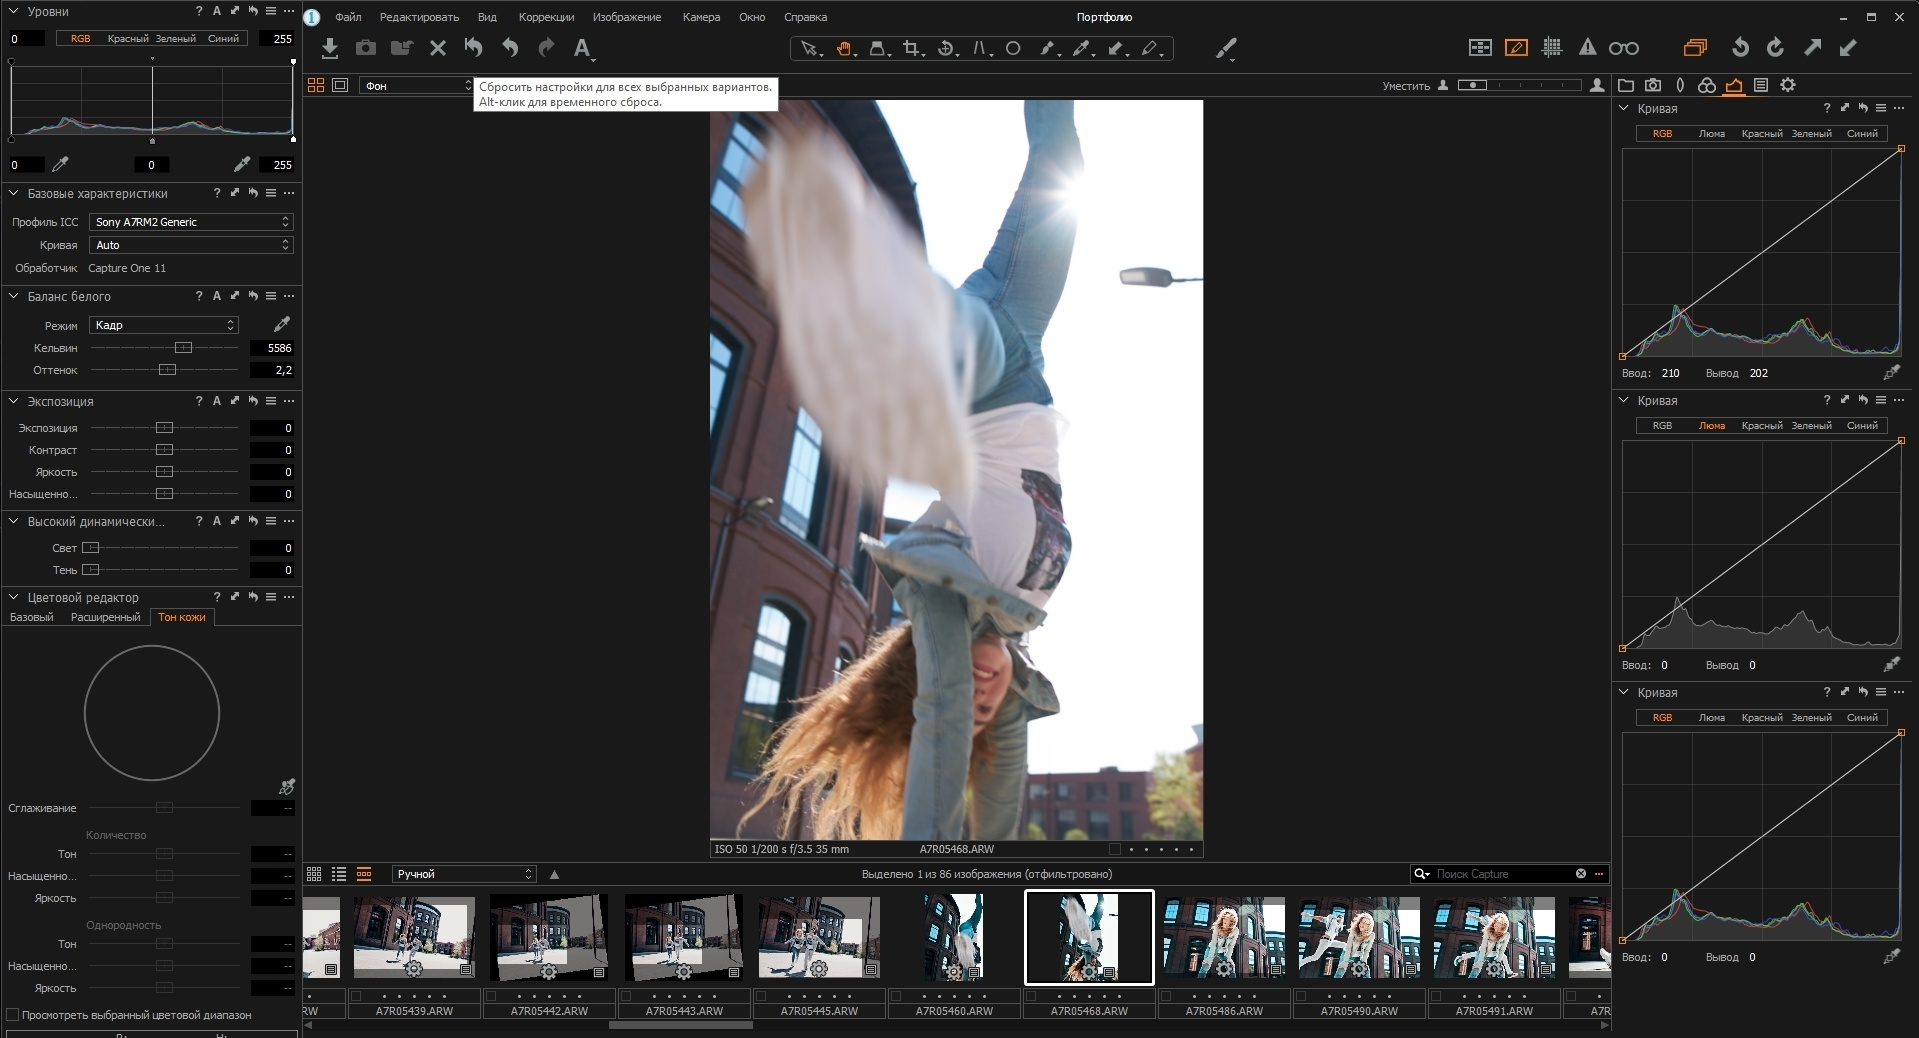
Task: Select the Crop tool in the toolbar
Action: click(911, 48)
